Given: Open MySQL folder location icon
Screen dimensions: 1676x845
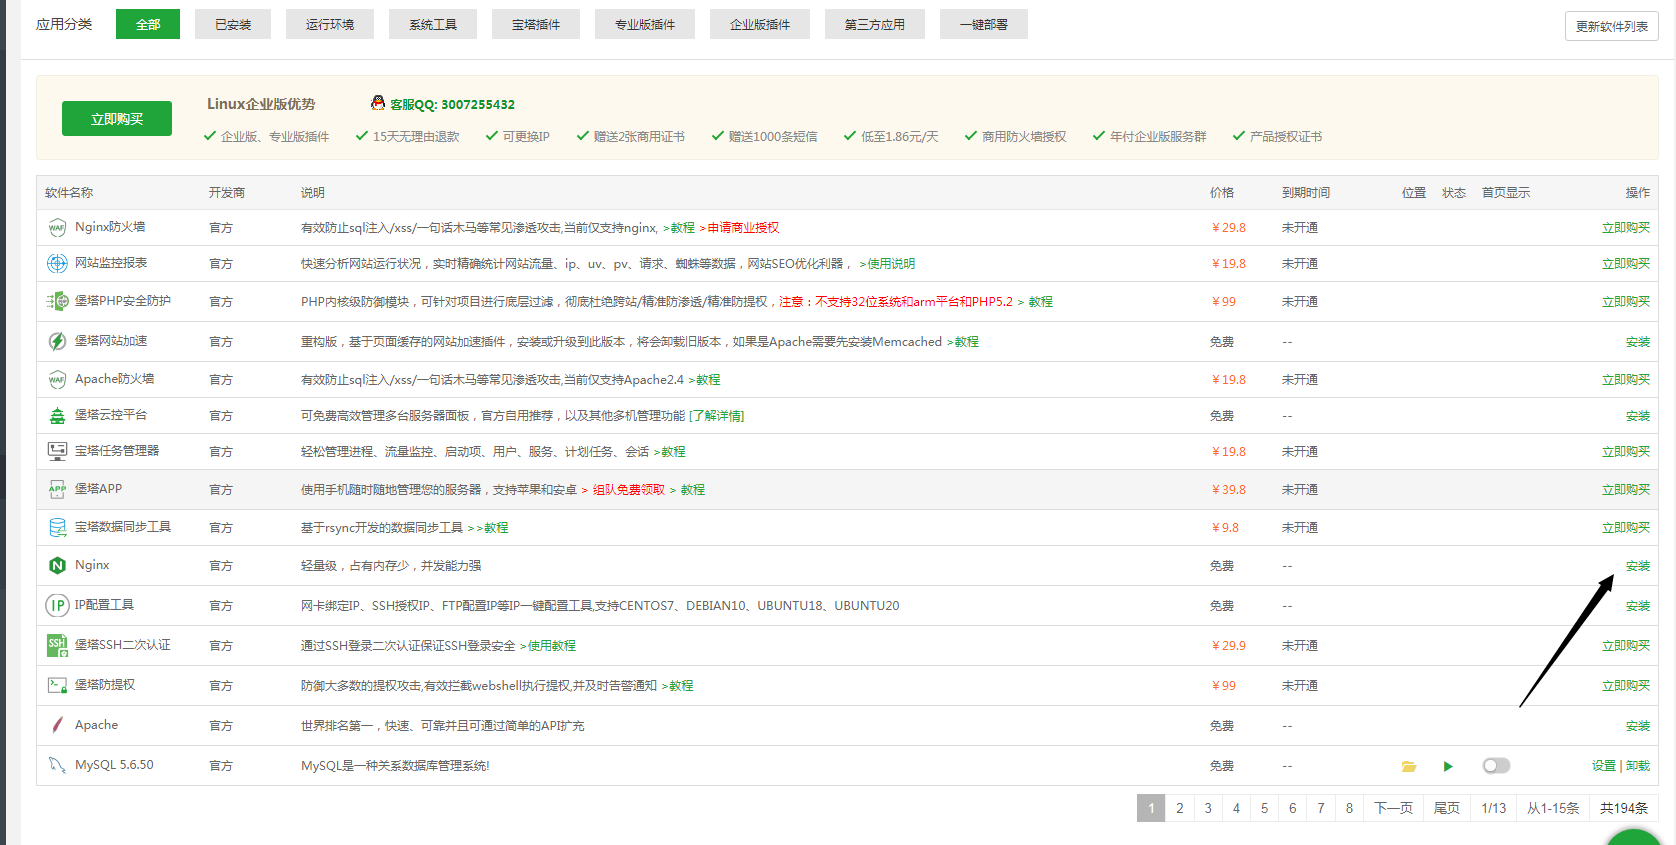Looking at the screenshot, I should click(x=1409, y=766).
